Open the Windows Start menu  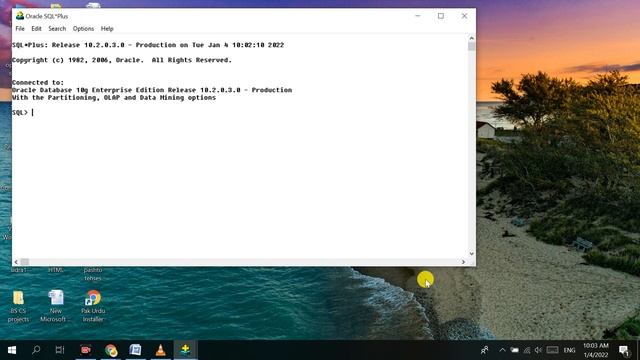click(12, 350)
